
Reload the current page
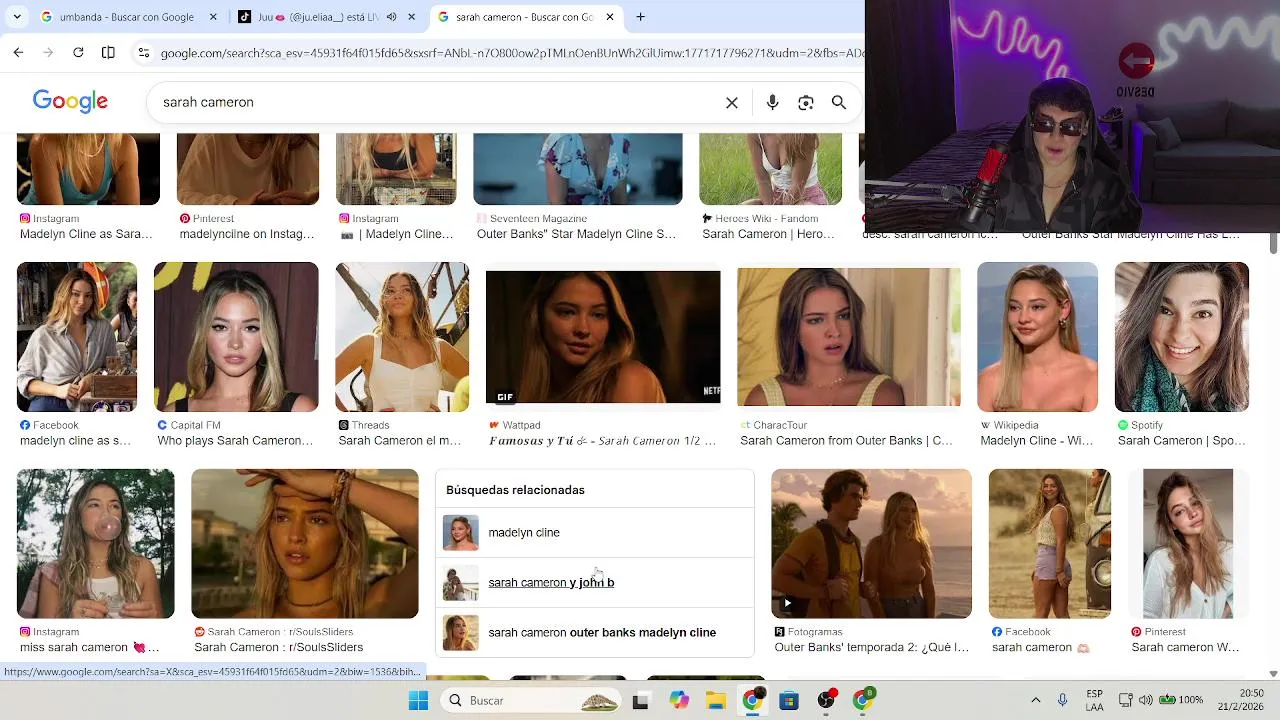(x=78, y=52)
